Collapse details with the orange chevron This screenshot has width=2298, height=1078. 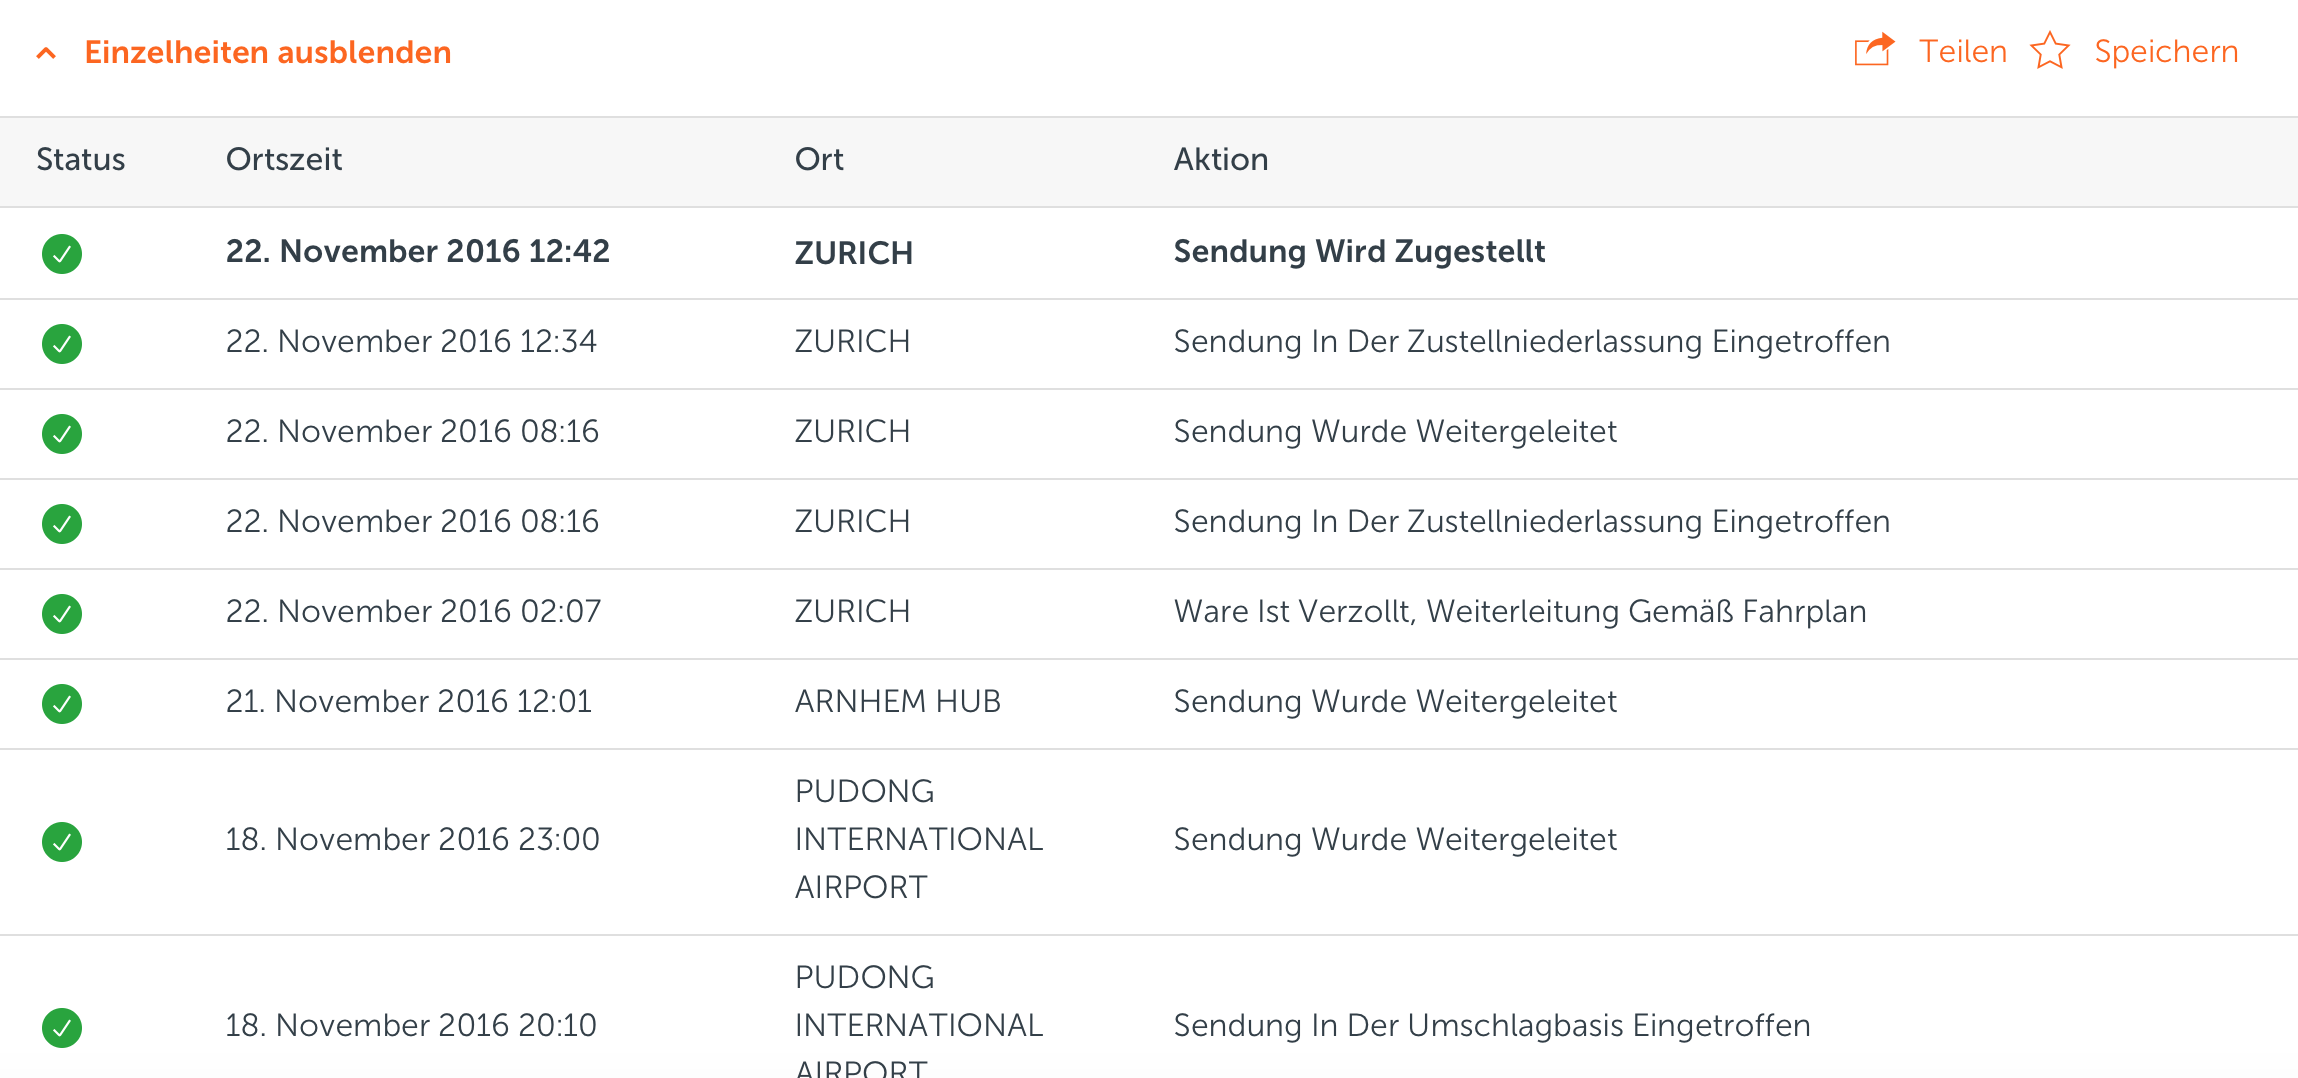pyautogui.click(x=46, y=53)
